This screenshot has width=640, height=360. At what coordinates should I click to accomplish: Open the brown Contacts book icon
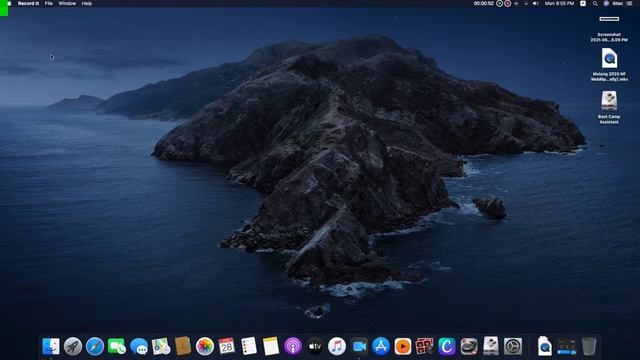[183, 346]
